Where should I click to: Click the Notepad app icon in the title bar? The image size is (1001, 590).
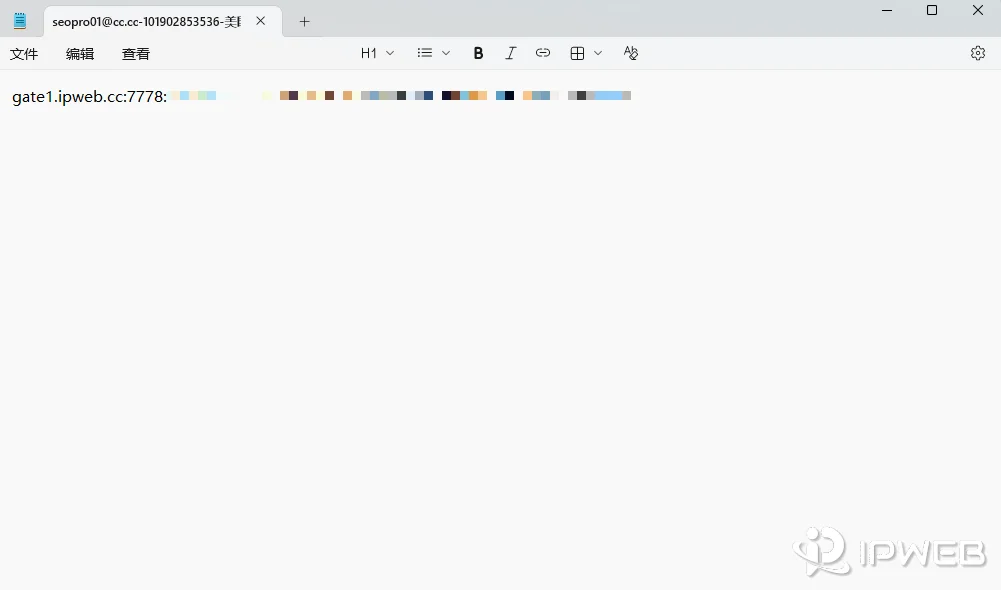point(20,21)
